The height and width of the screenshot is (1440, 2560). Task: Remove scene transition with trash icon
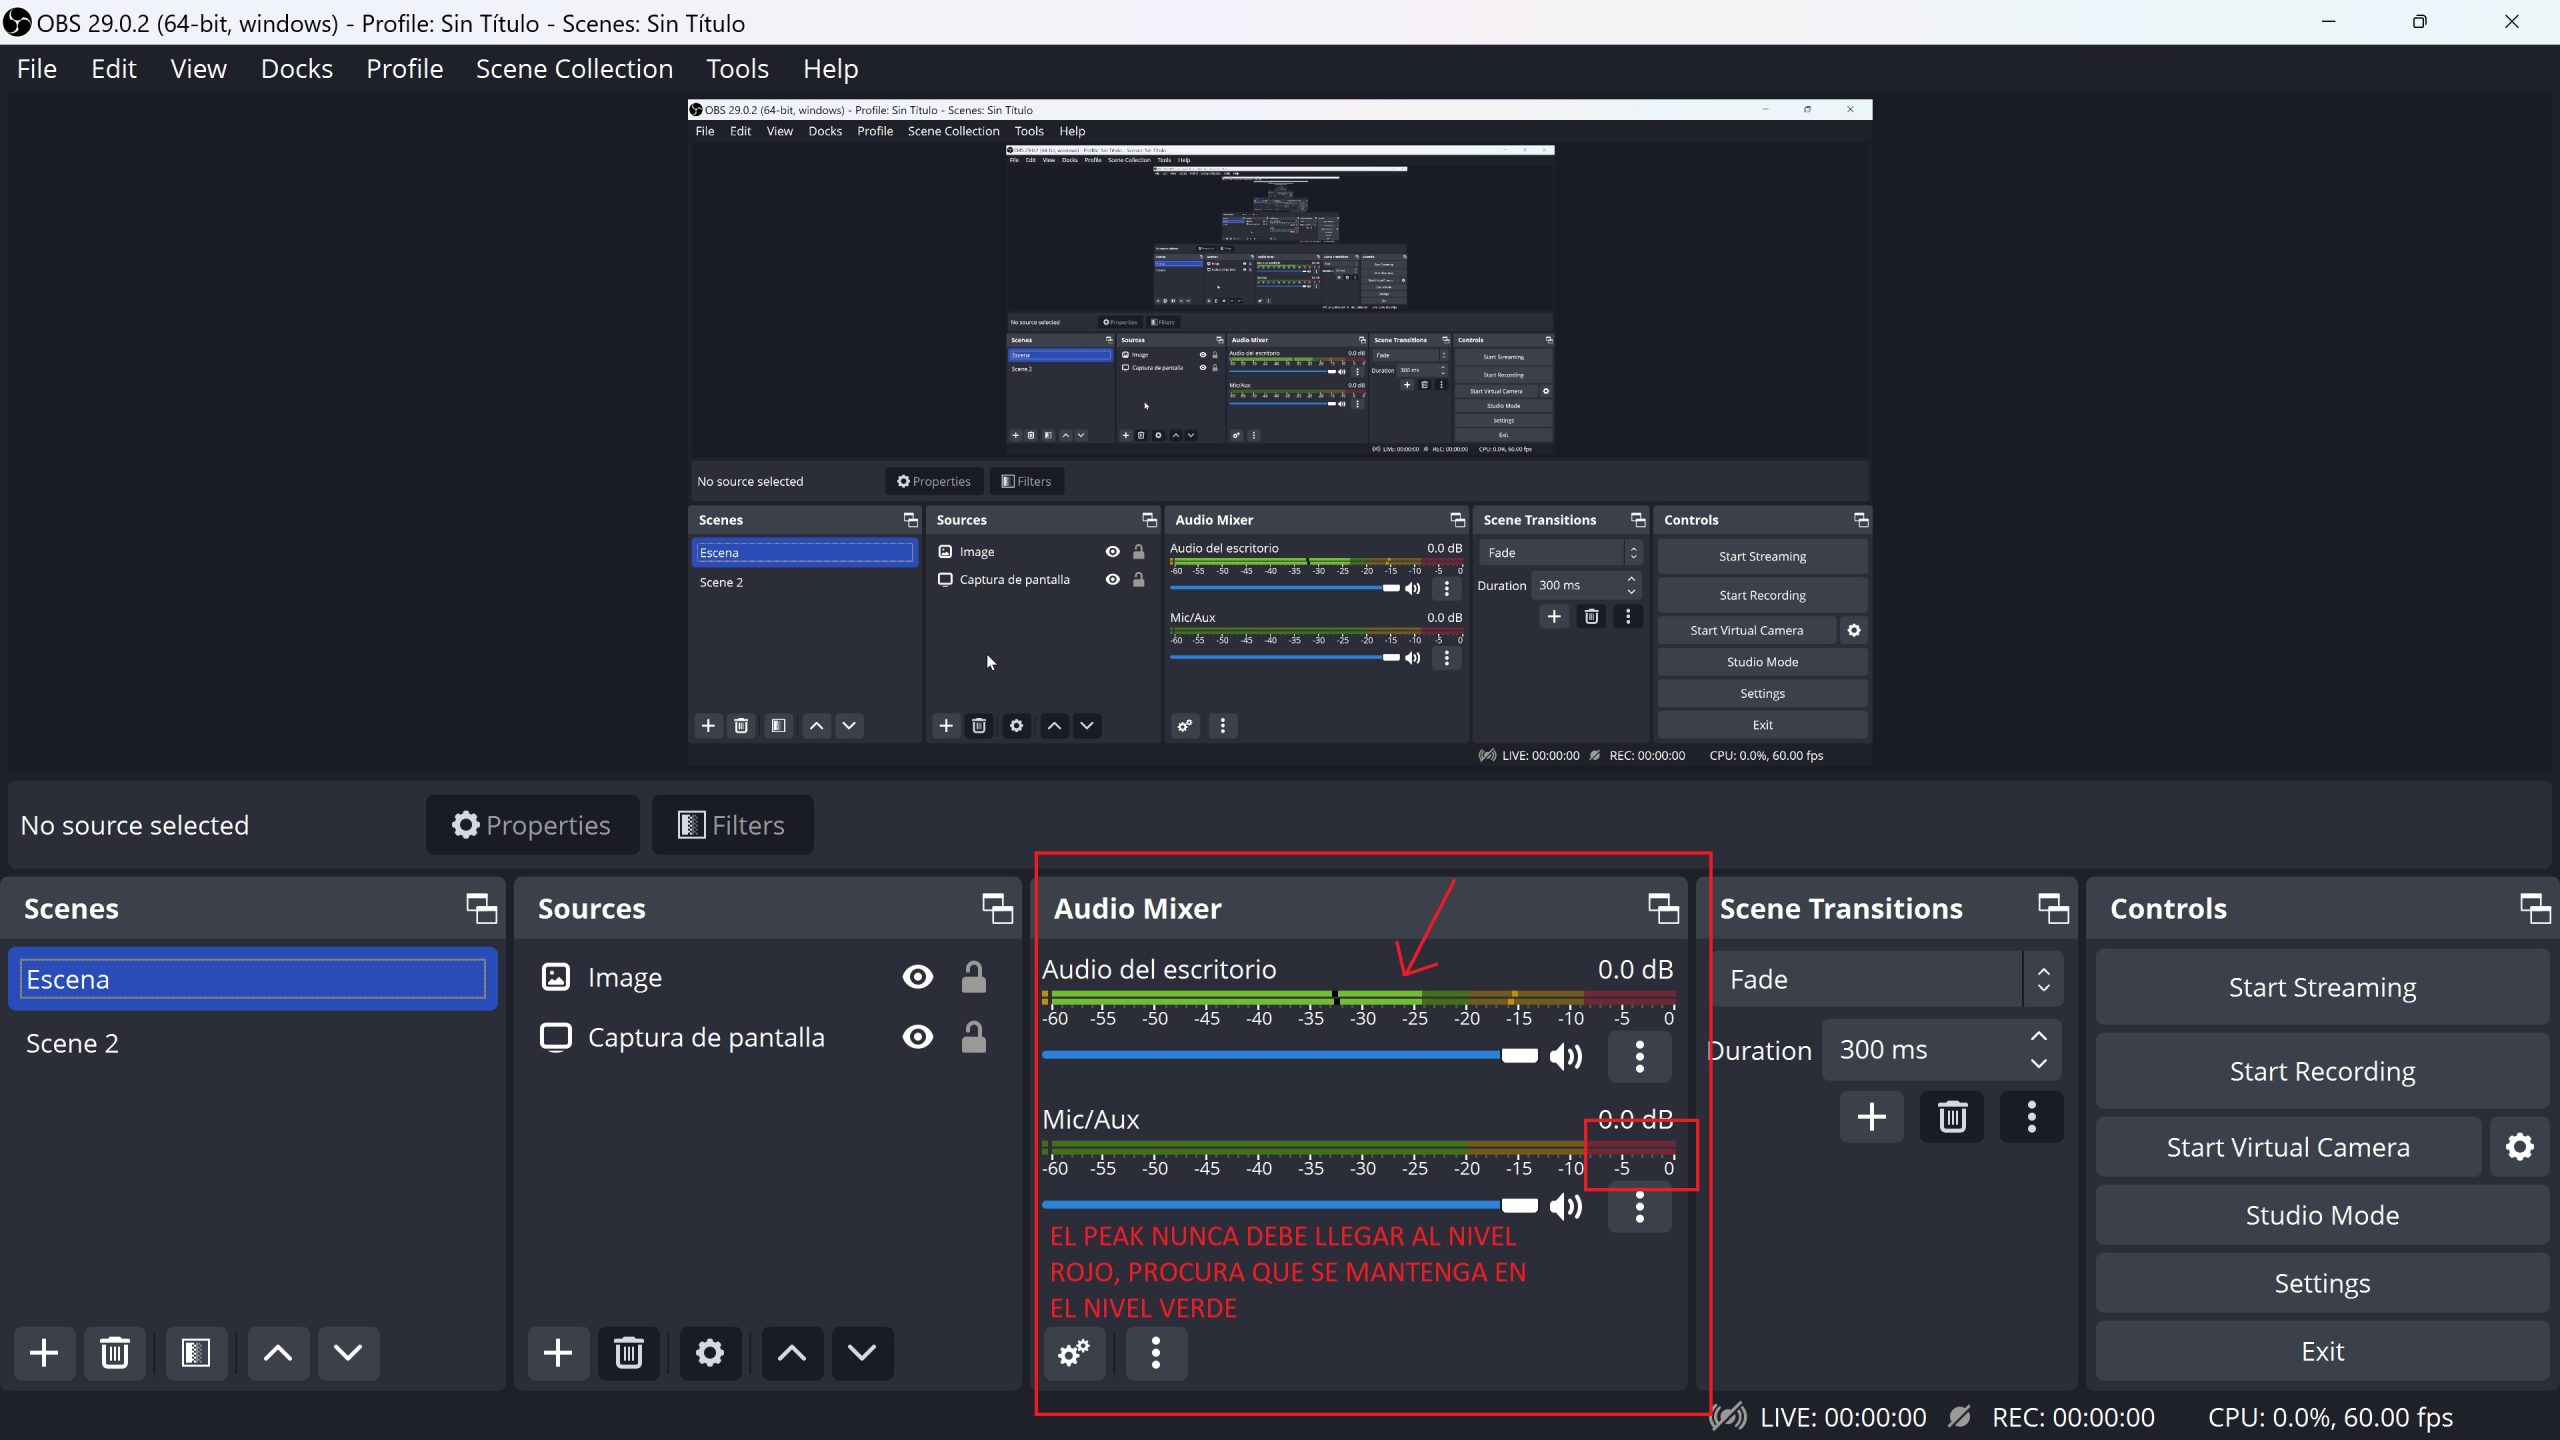1952,1116
